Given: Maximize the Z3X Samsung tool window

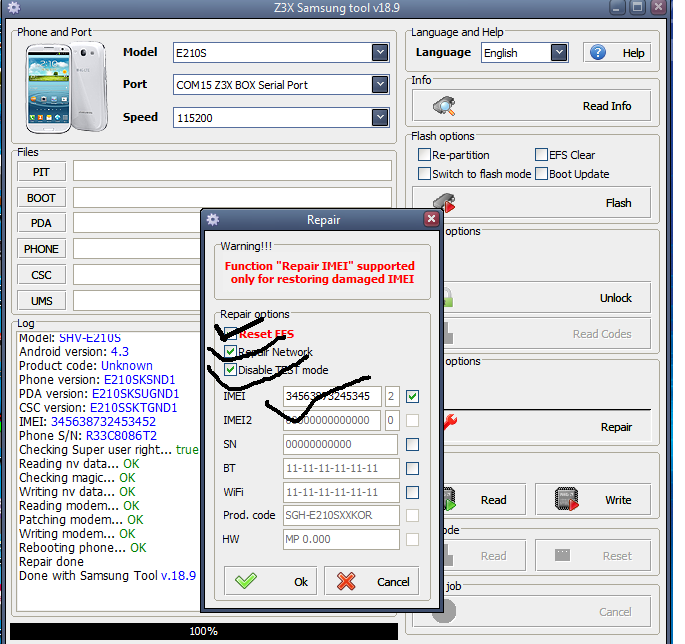Looking at the screenshot, I should tap(638, 7).
